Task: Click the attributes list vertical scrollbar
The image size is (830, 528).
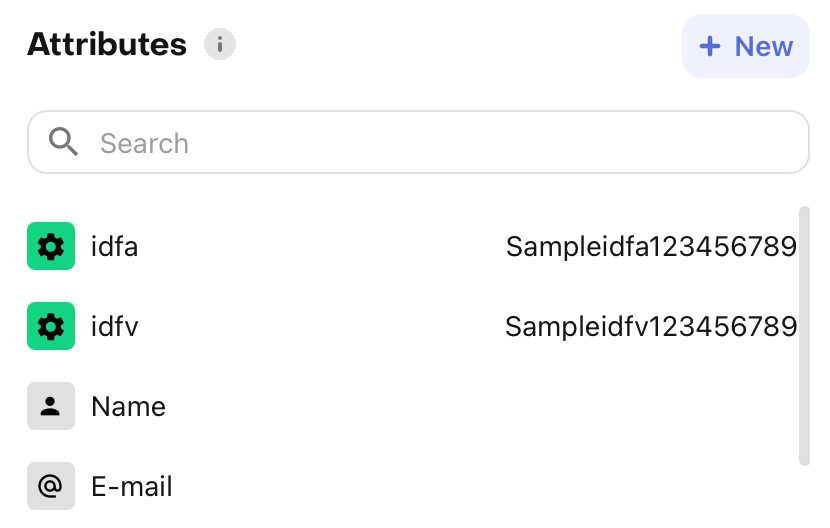Action: tap(804, 335)
